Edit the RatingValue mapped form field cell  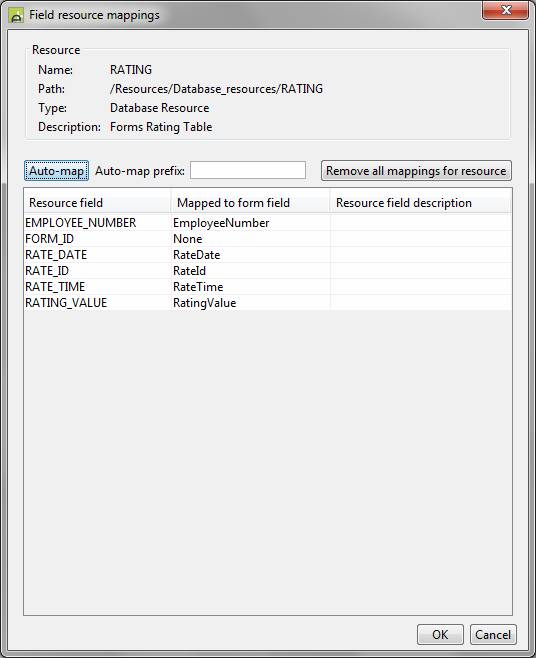click(x=251, y=303)
